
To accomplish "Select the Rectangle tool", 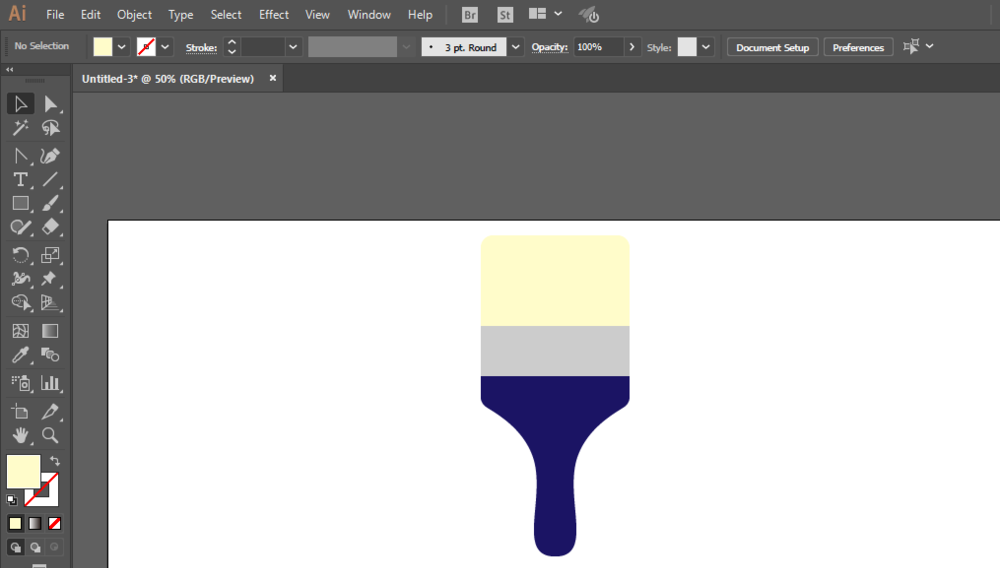I will pos(20,203).
